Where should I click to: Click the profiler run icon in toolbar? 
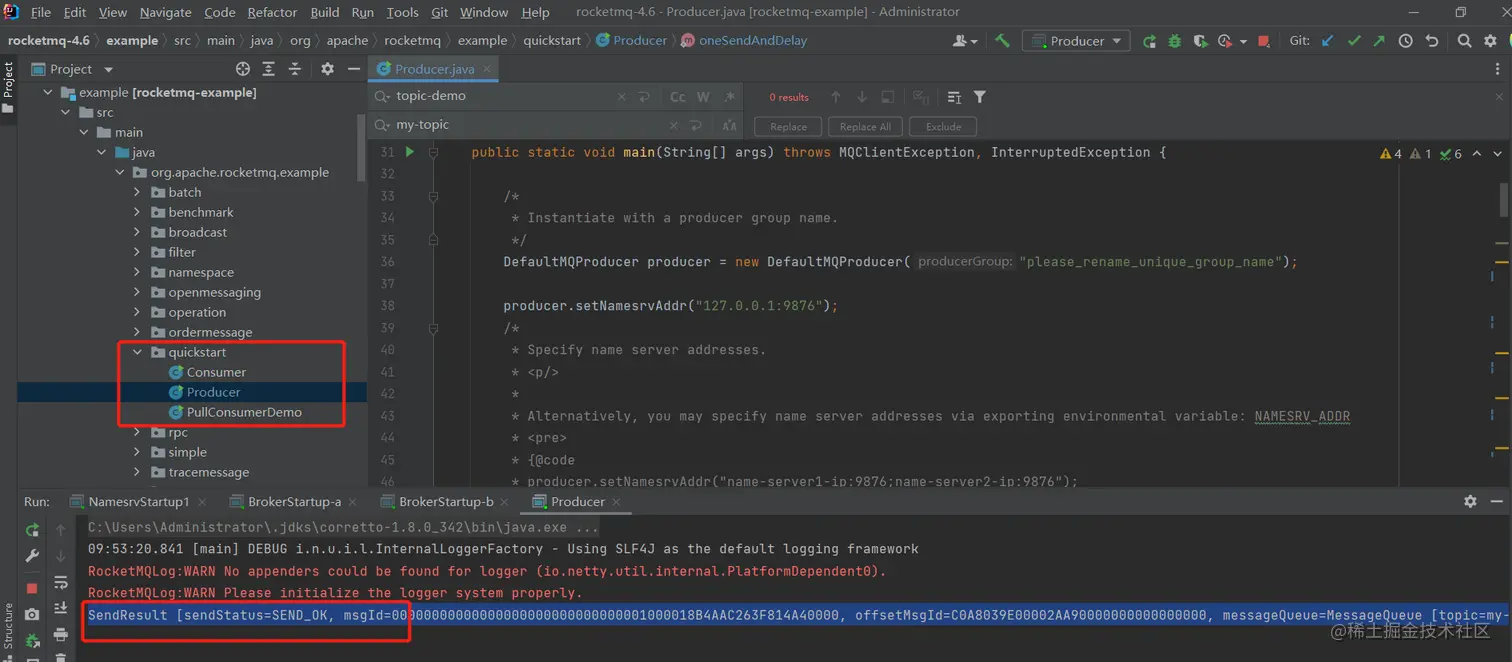pos(1226,41)
